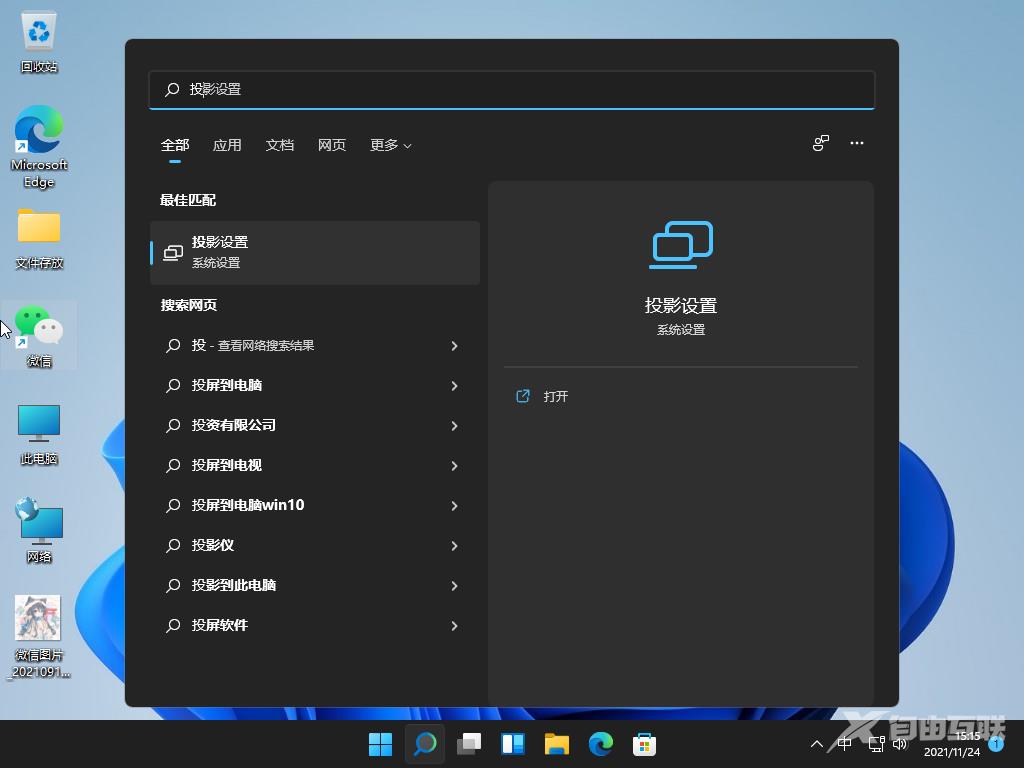Click the Task View taskbar icon
1024x768 pixels.
pyautogui.click(x=468, y=744)
